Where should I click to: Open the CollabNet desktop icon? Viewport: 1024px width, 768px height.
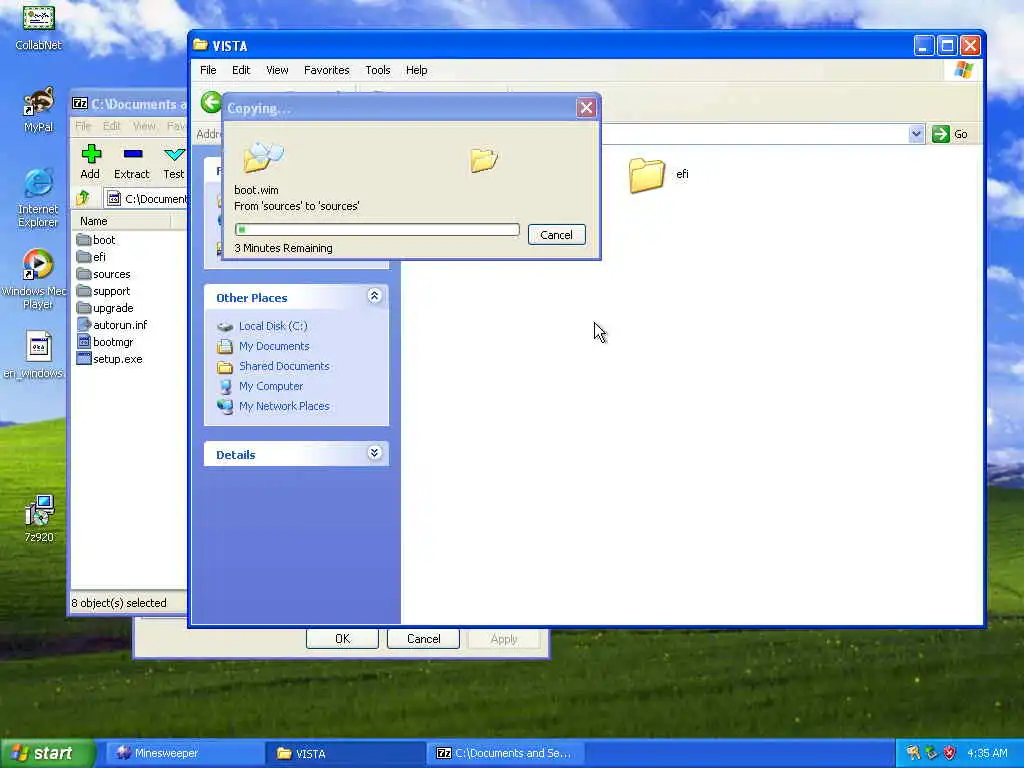(39, 26)
